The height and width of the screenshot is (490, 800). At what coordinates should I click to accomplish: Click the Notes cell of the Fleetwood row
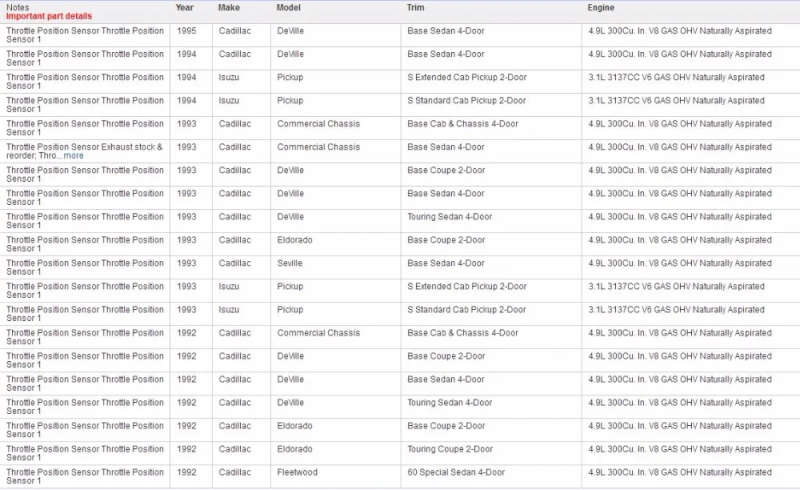(85, 476)
